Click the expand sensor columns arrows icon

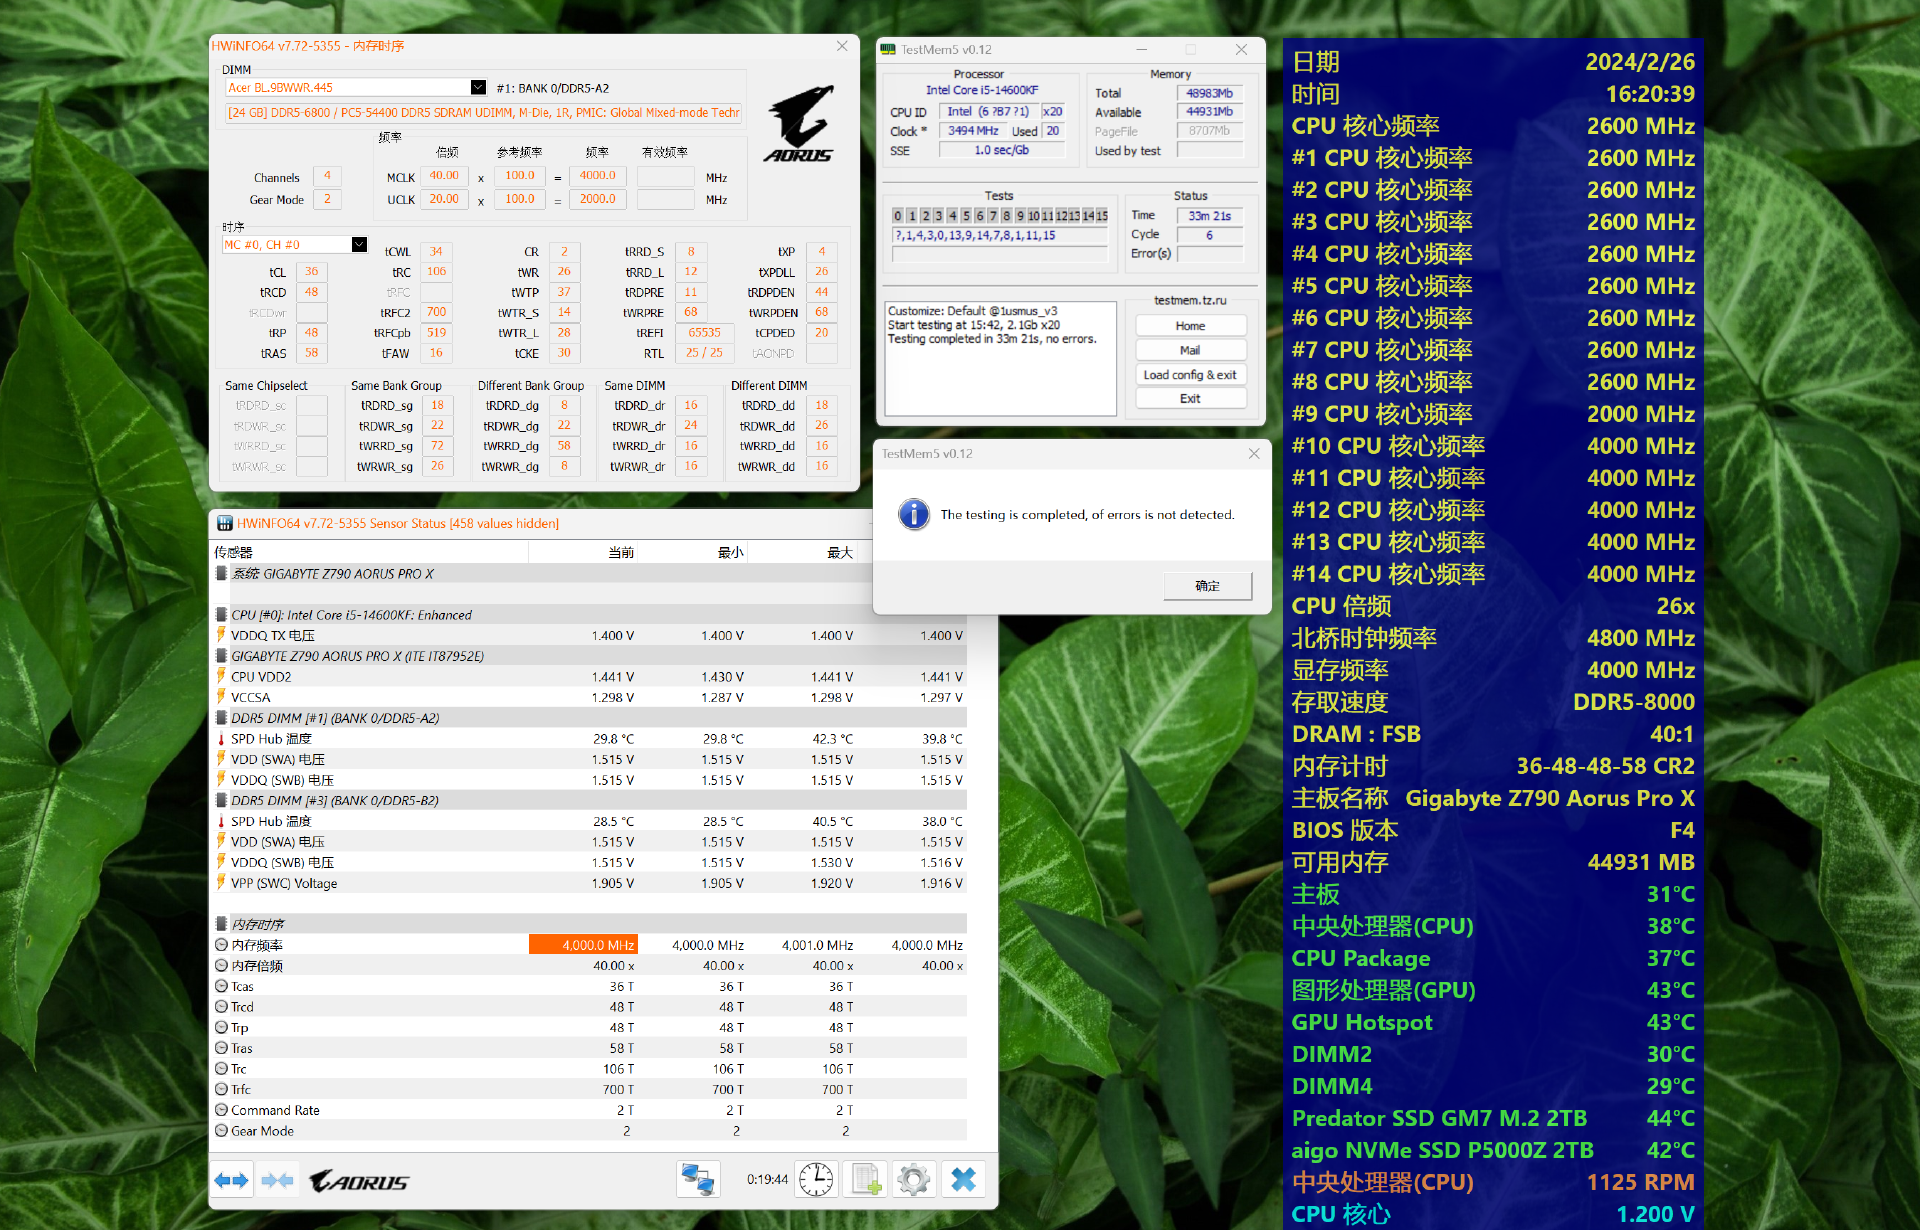tap(232, 1181)
